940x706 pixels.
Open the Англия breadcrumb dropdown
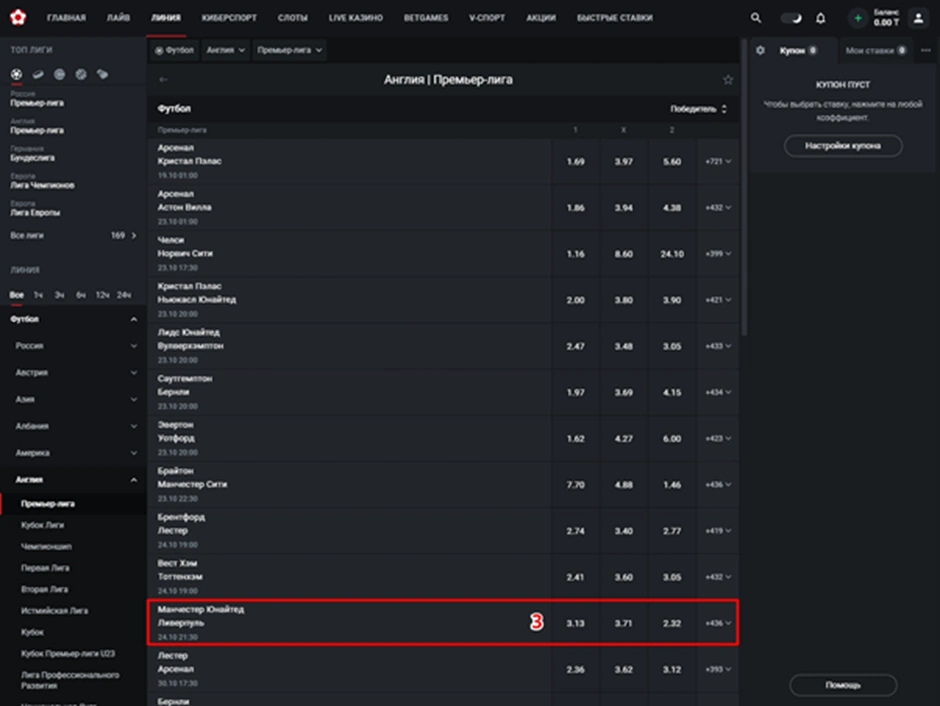[x=225, y=50]
